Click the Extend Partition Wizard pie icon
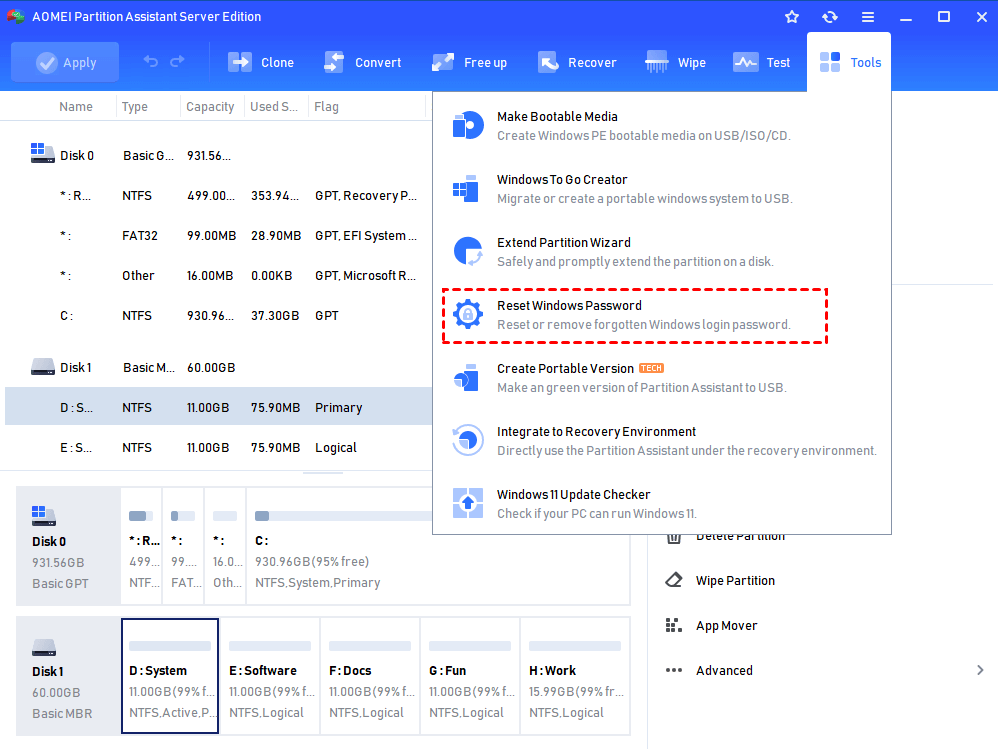The width and height of the screenshot is (998, 749). 468,251
